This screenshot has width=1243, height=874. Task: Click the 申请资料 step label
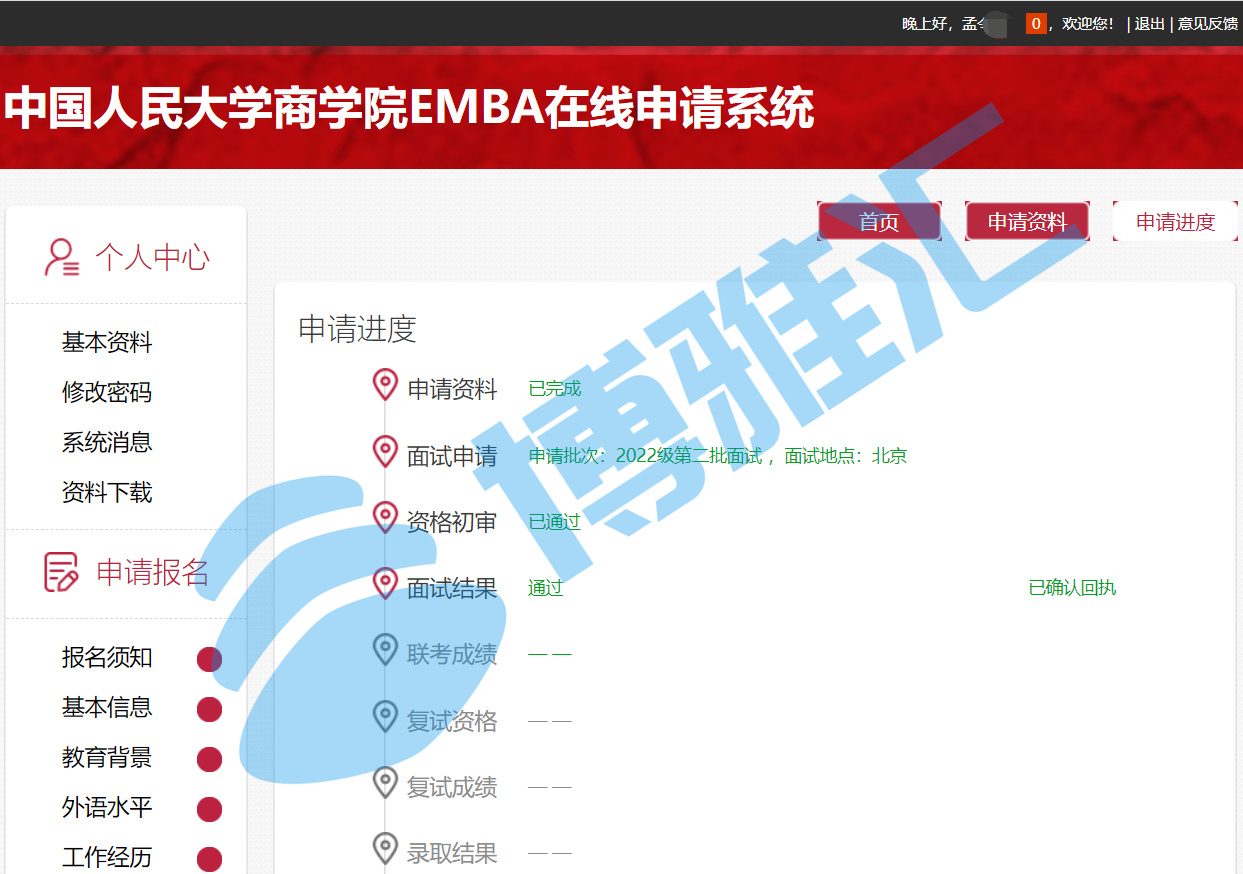click(452, 390)
